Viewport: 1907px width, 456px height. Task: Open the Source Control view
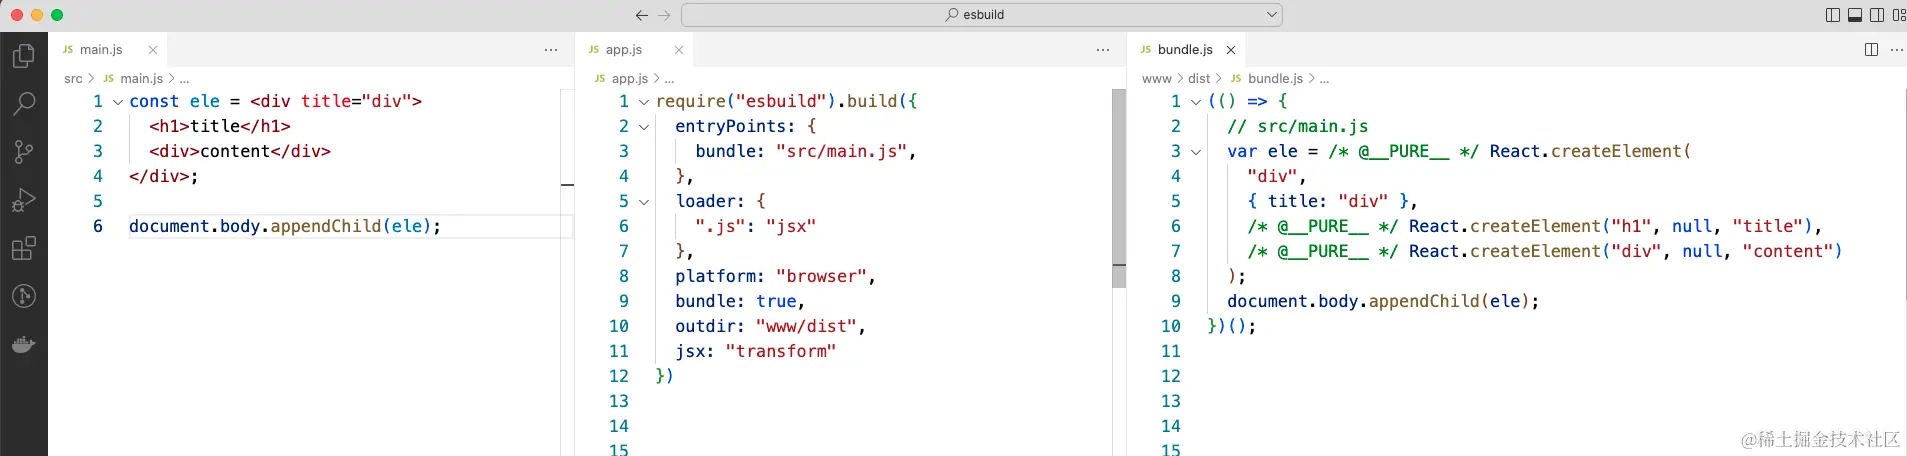[24, 152]
